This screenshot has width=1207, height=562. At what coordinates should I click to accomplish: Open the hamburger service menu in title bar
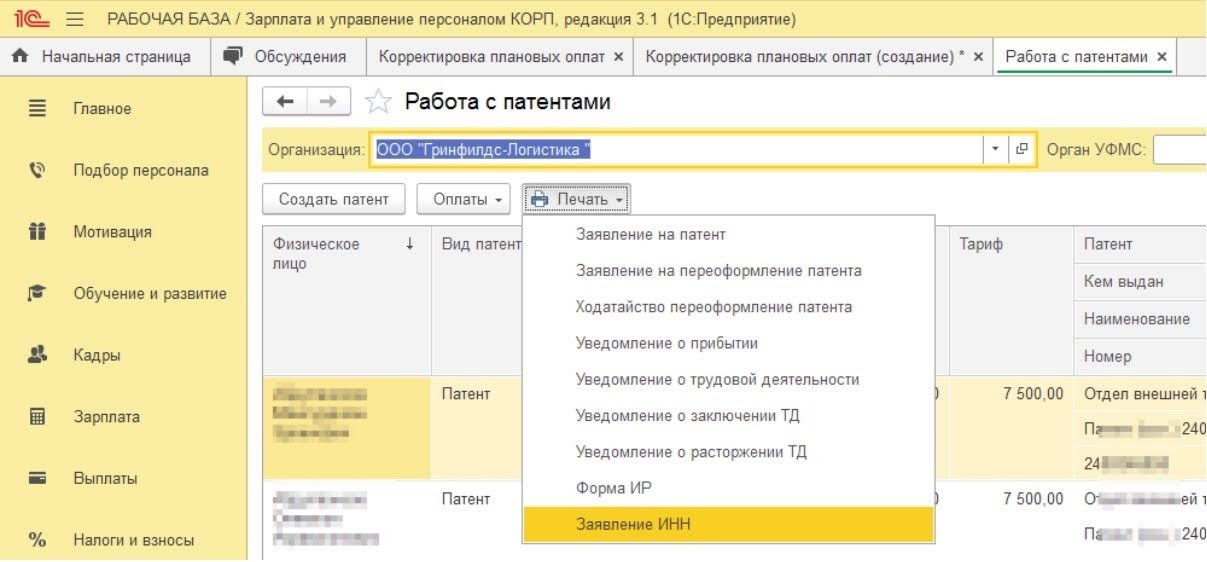pyautogui.click(x=74, y=19)
